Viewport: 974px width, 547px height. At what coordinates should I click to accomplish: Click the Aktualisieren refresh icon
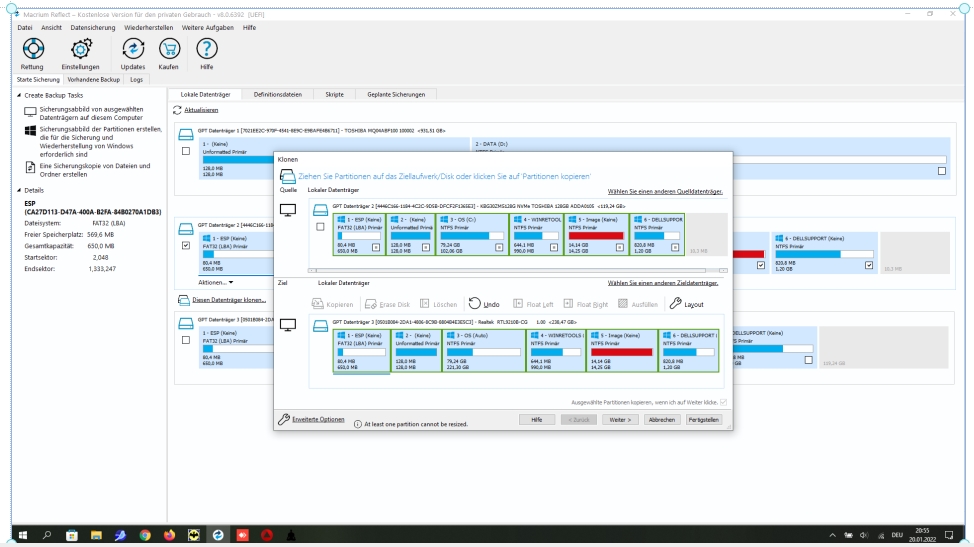177,110
